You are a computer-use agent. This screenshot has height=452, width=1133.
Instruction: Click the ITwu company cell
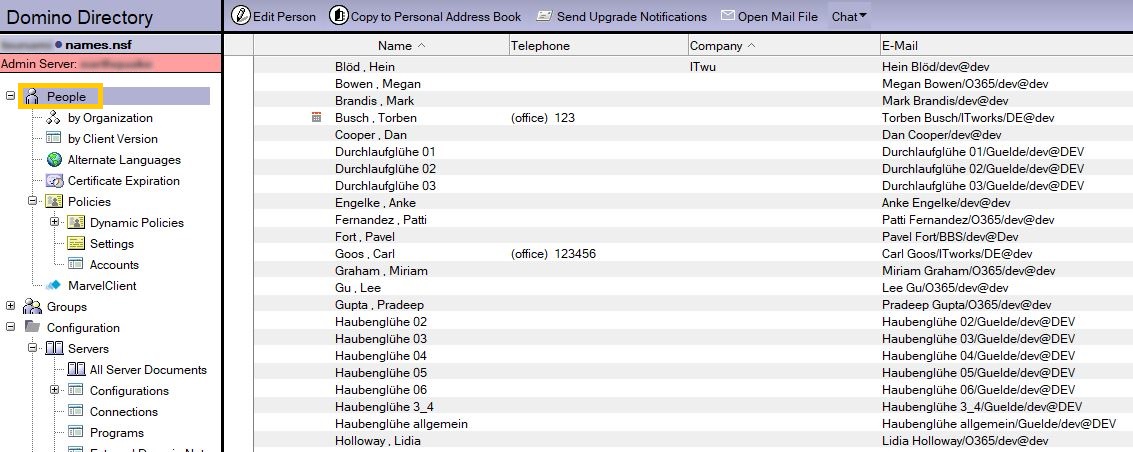tap(702, 66)
